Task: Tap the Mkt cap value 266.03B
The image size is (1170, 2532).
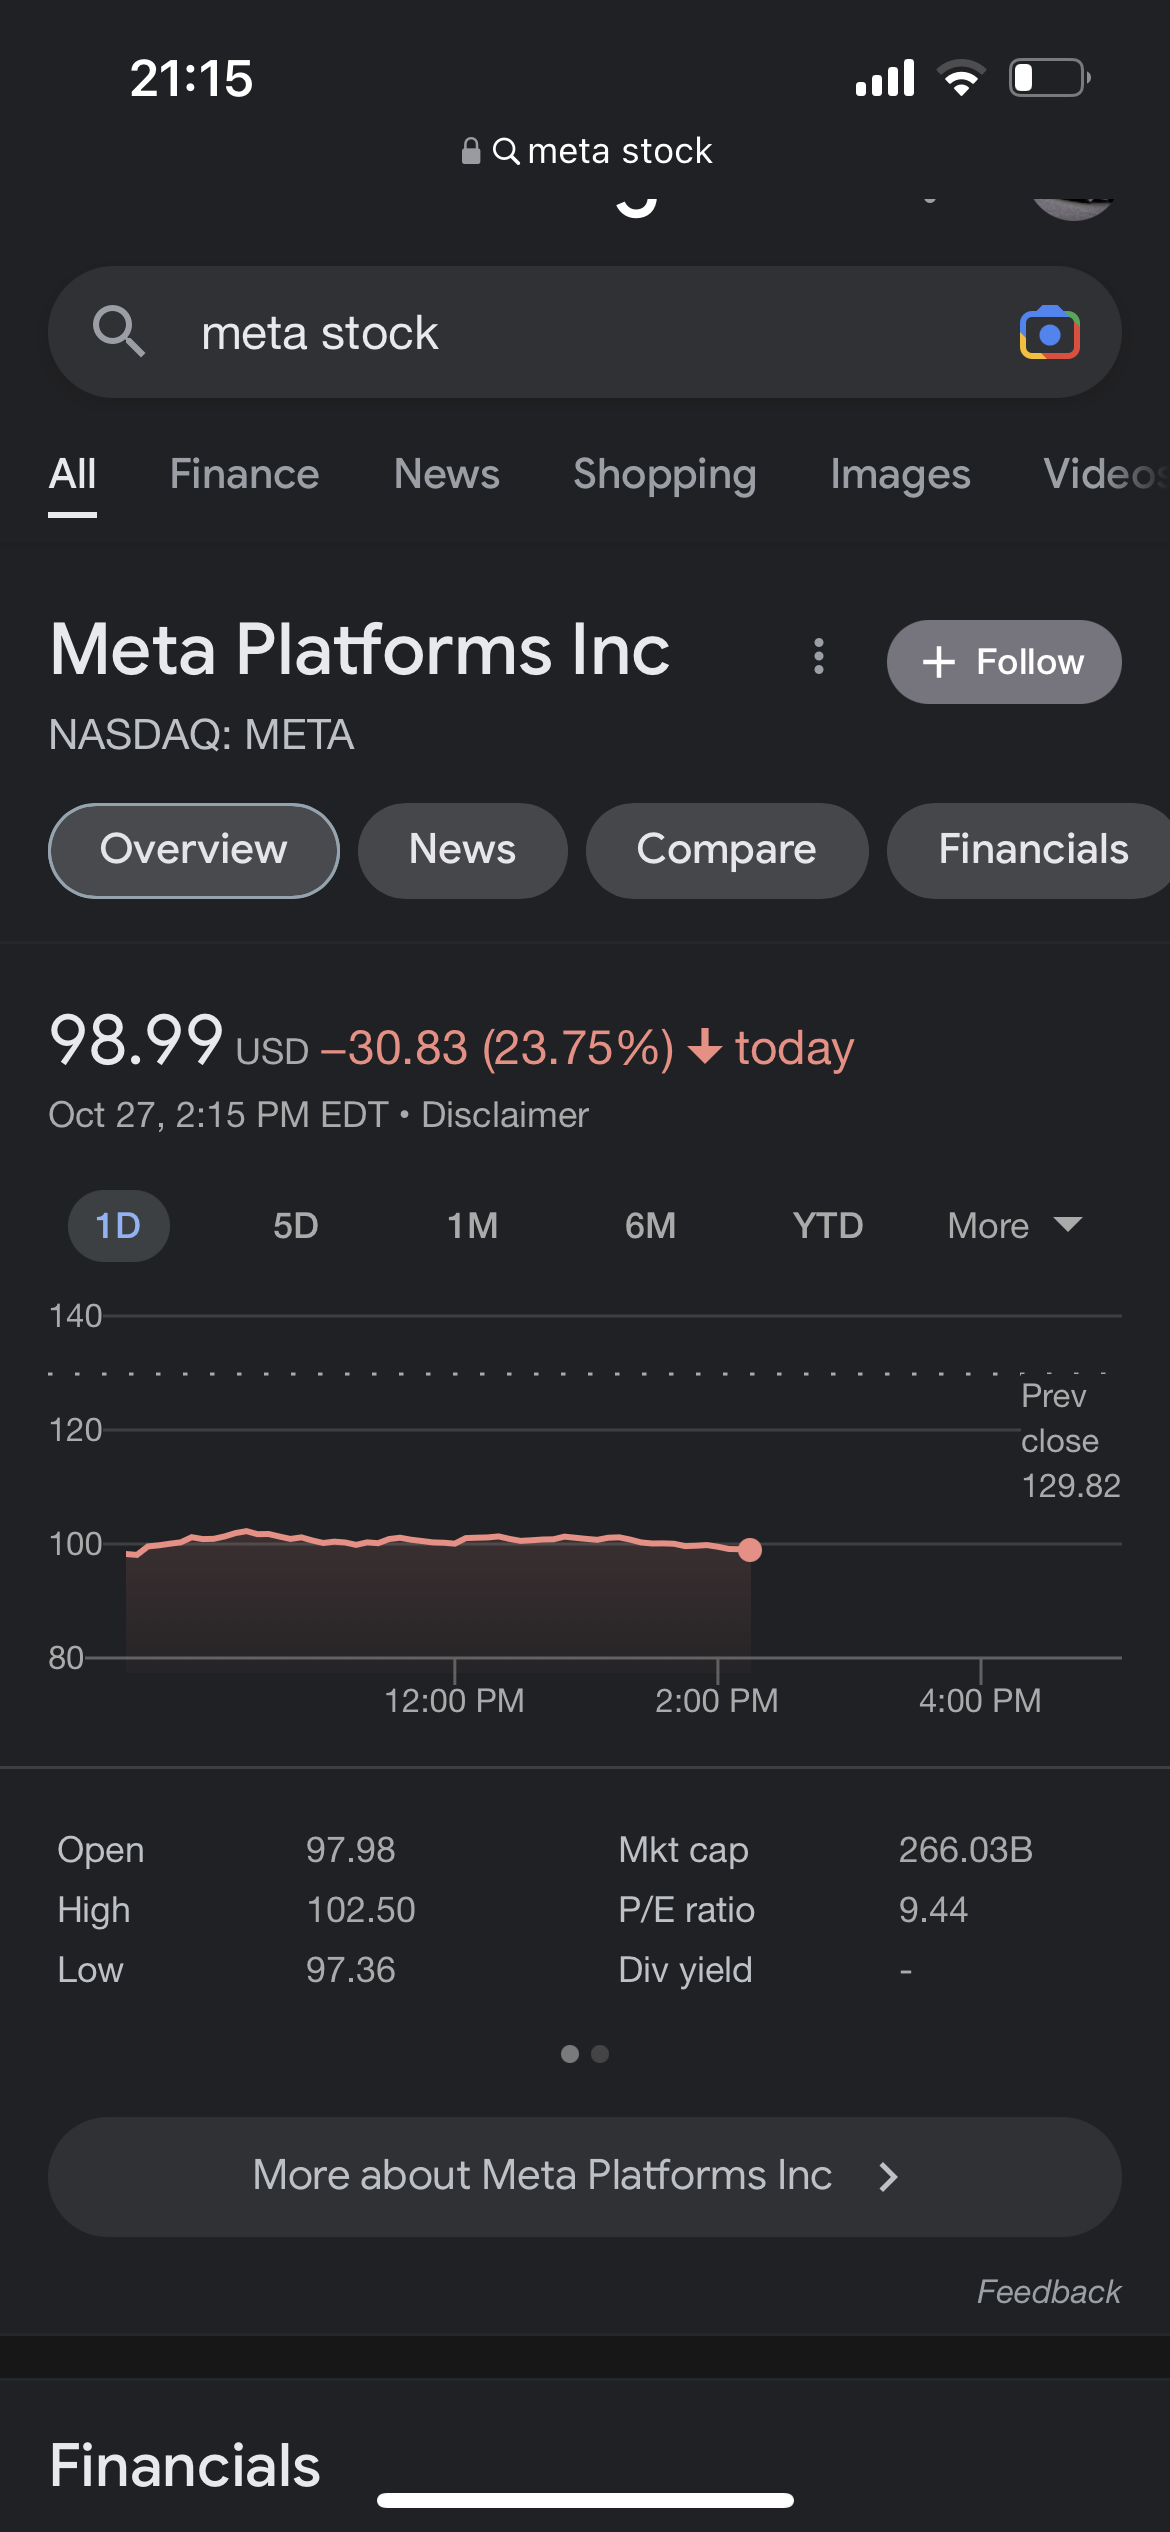Action: (966, 1850)
